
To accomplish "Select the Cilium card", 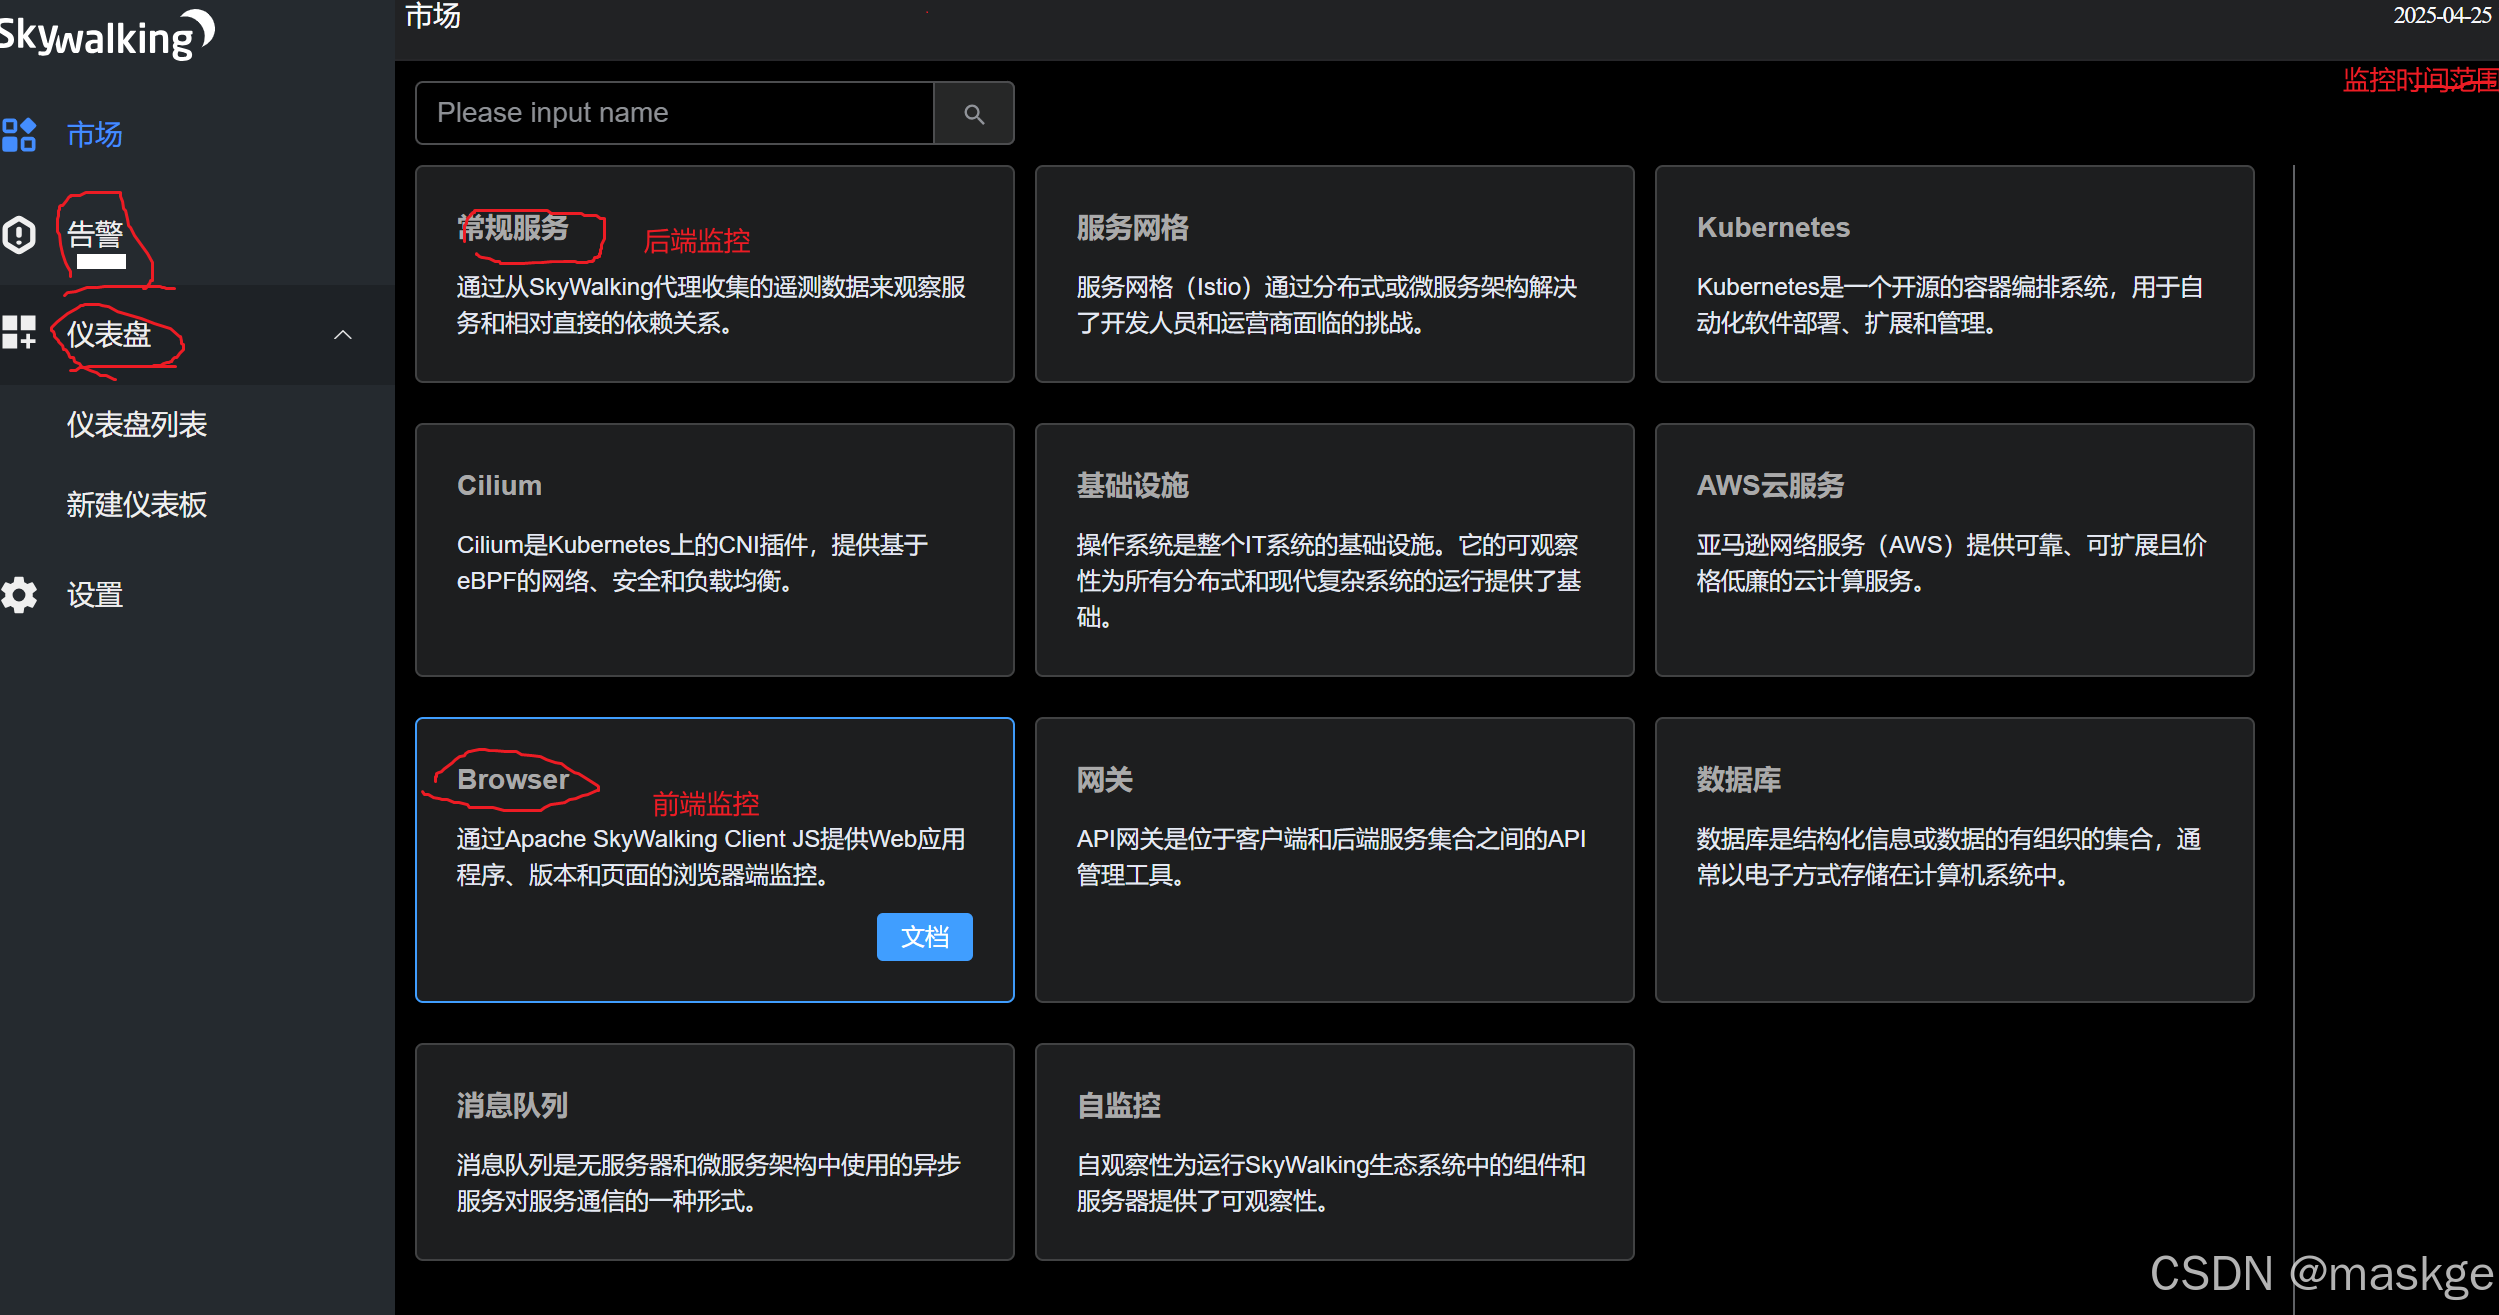I will tap(714, 550).
